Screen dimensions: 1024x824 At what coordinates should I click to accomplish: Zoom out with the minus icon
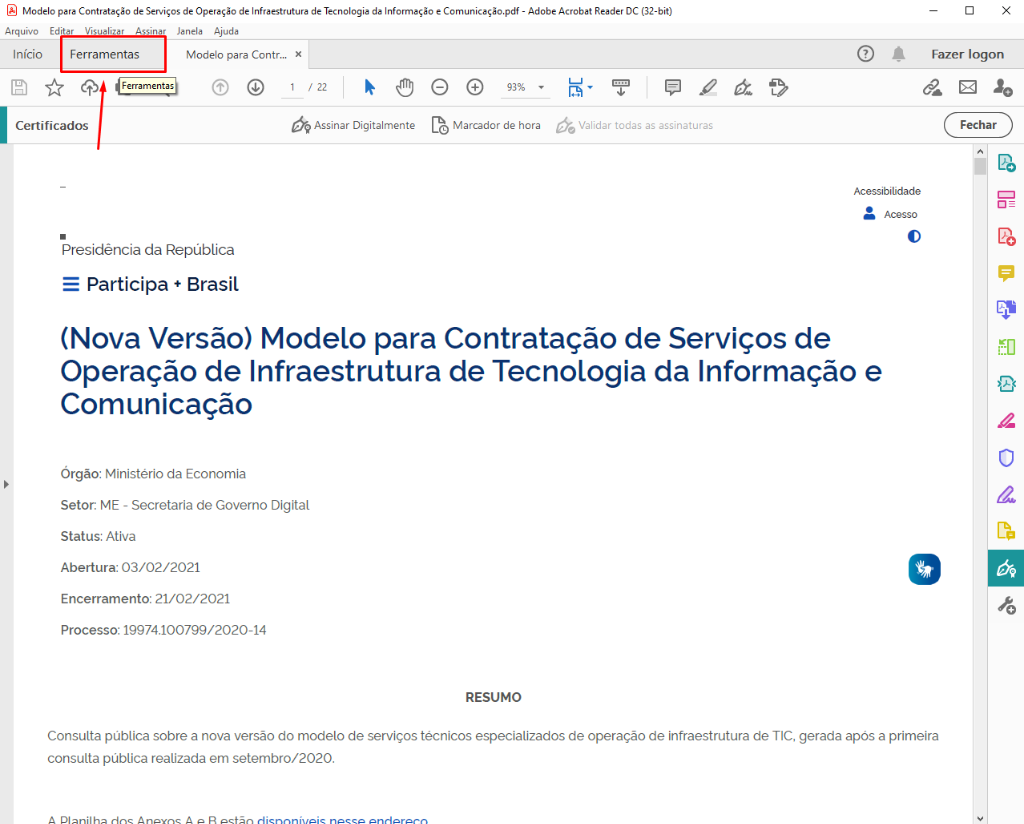[x=440, y=88]
